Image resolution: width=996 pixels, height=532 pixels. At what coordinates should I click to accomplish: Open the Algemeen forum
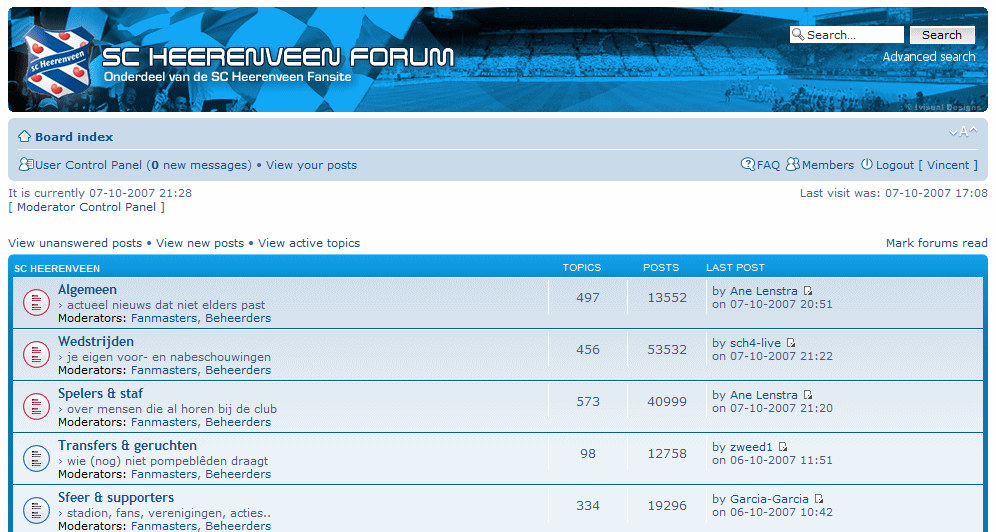(x=87, y=289)
